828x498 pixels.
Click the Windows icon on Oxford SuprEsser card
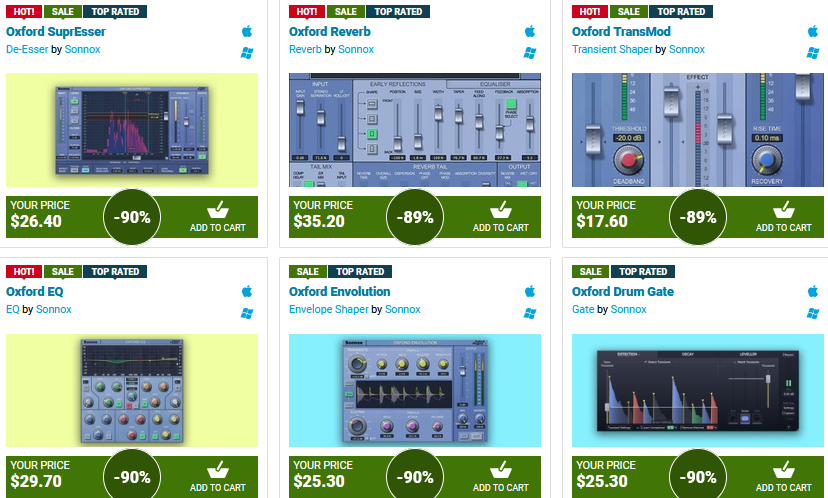247,53
